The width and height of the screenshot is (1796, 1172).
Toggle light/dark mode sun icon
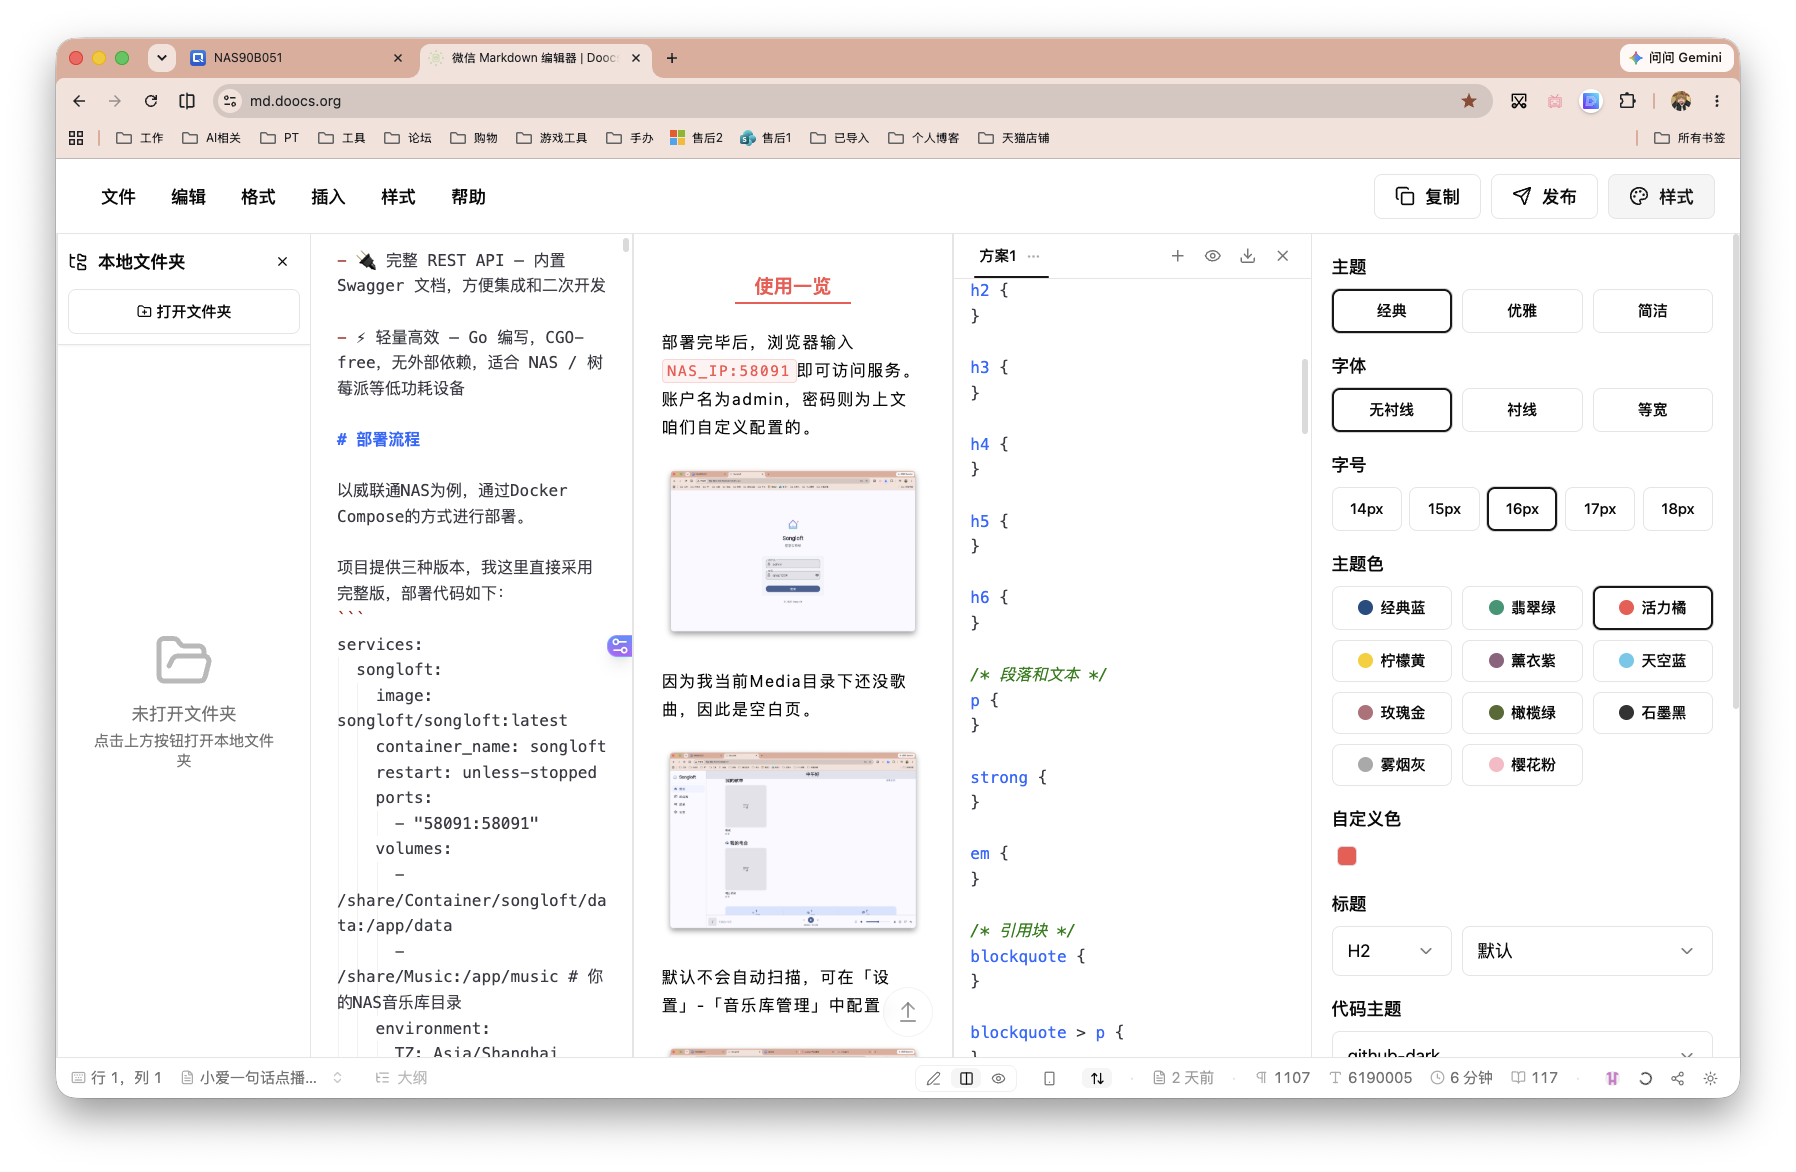[1711, 1078]
